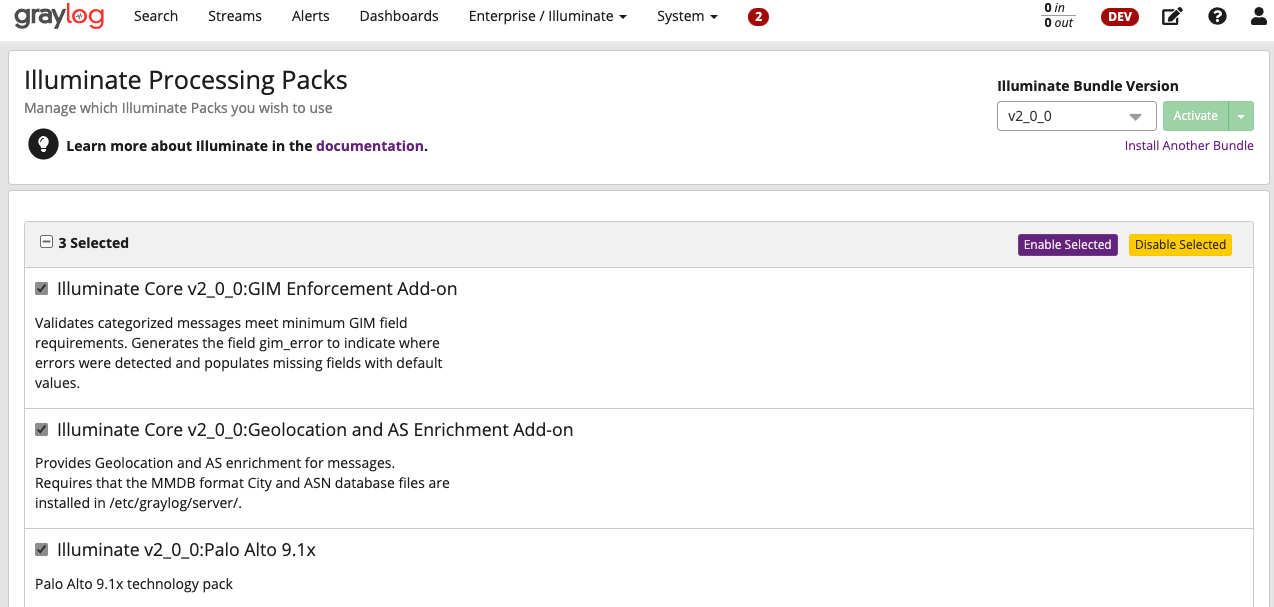Click the red notification badge showing 2

[x=758, y=16]
